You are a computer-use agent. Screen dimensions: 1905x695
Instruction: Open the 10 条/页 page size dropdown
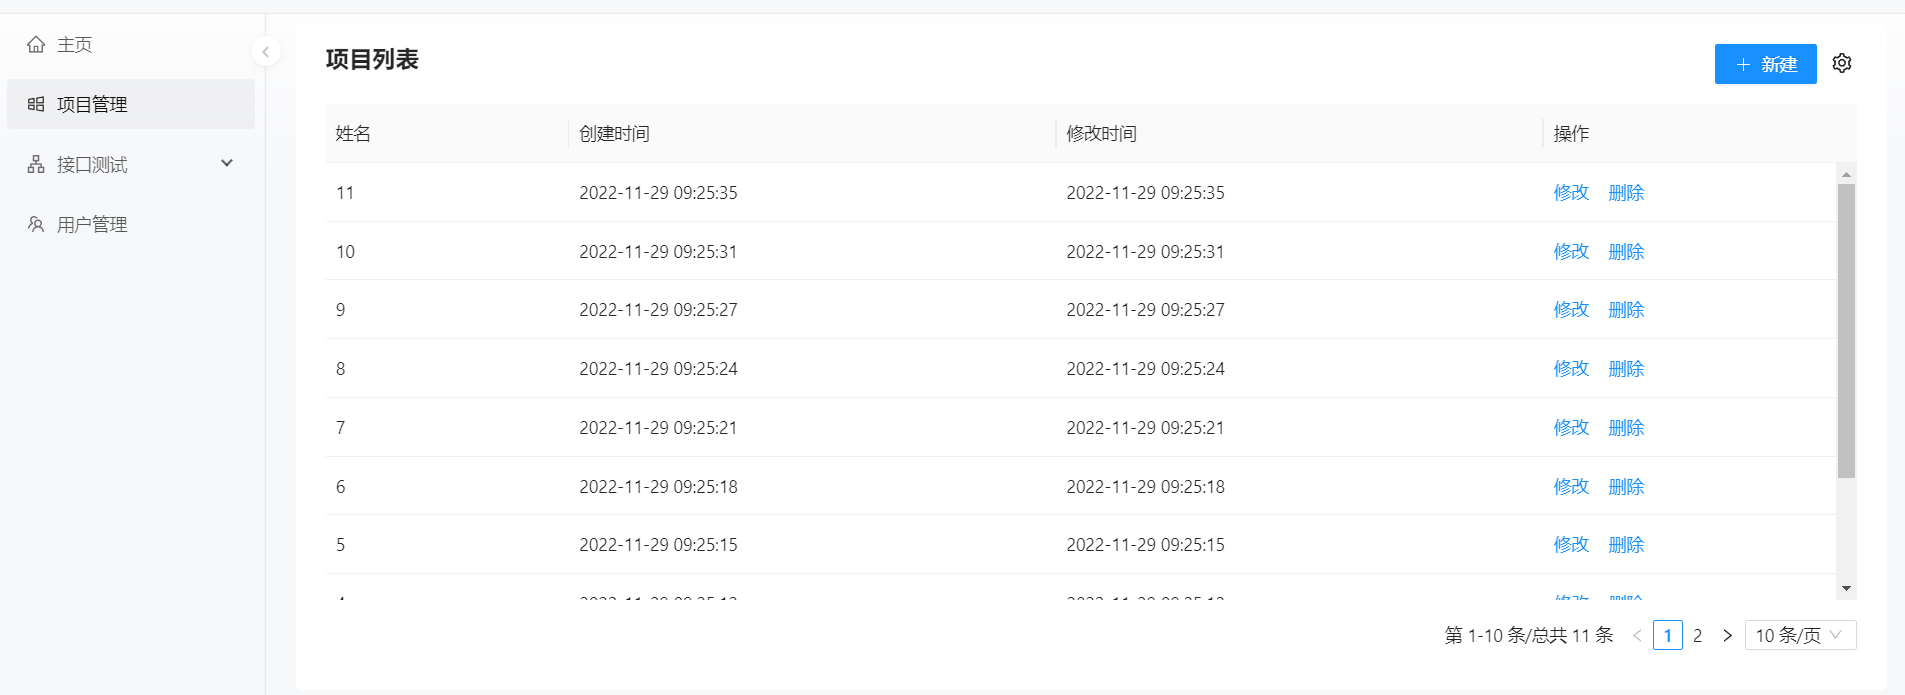[x=1800, y=636]
